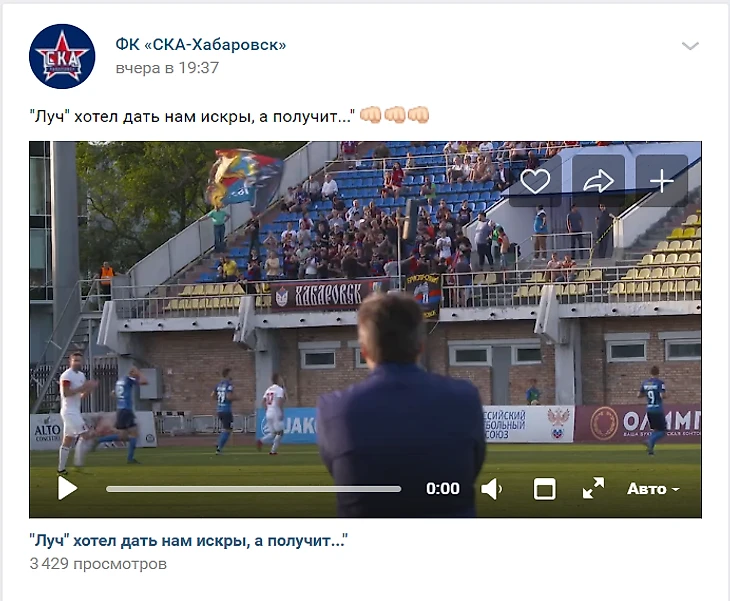Expand the video to fullscreen
Viewport: 730px width, 601px height.
593,488
